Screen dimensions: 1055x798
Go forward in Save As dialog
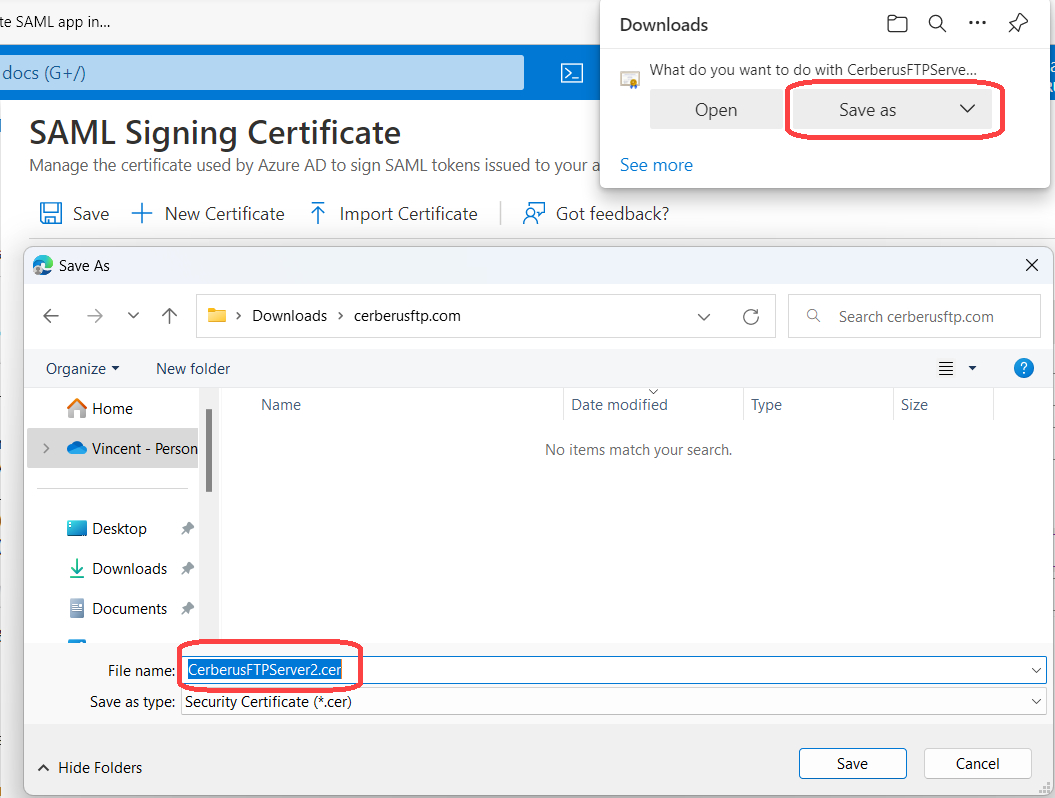[x=95, y=316]
